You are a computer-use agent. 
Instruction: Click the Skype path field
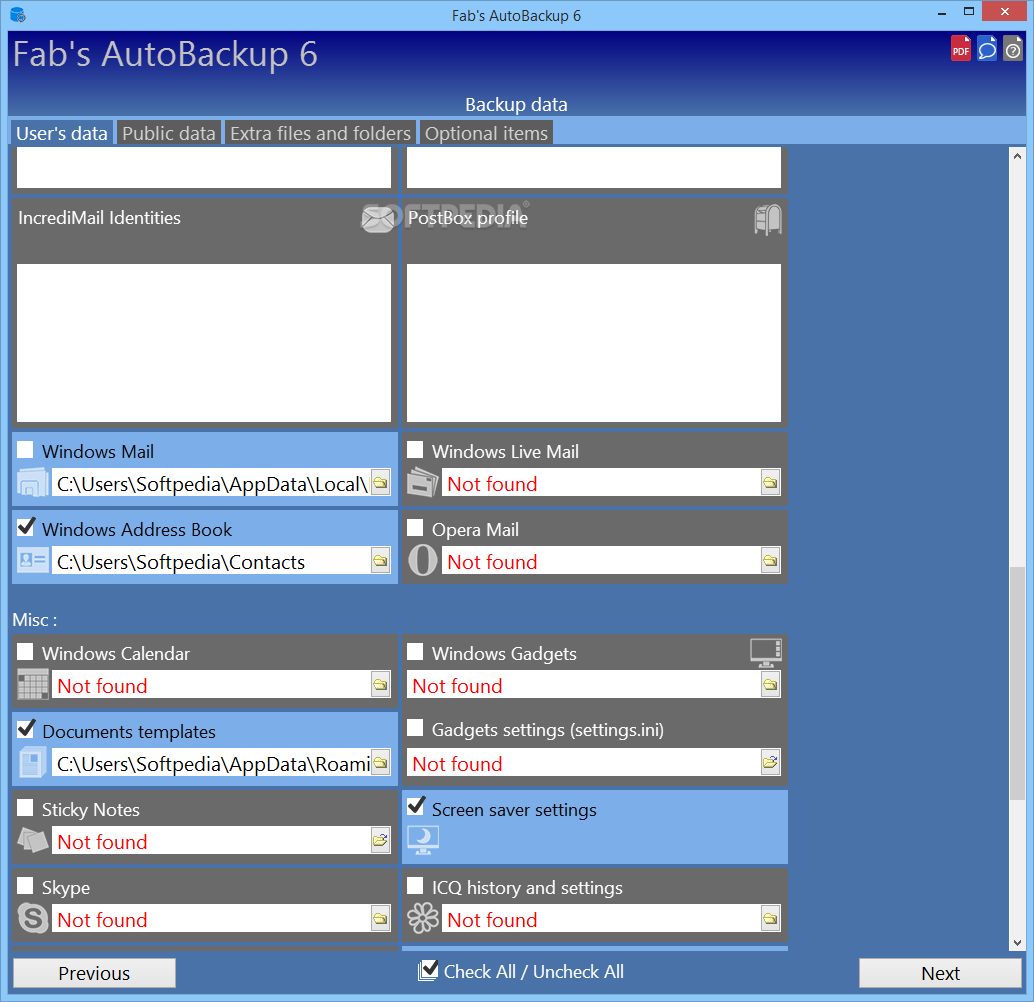coord(211,918)
